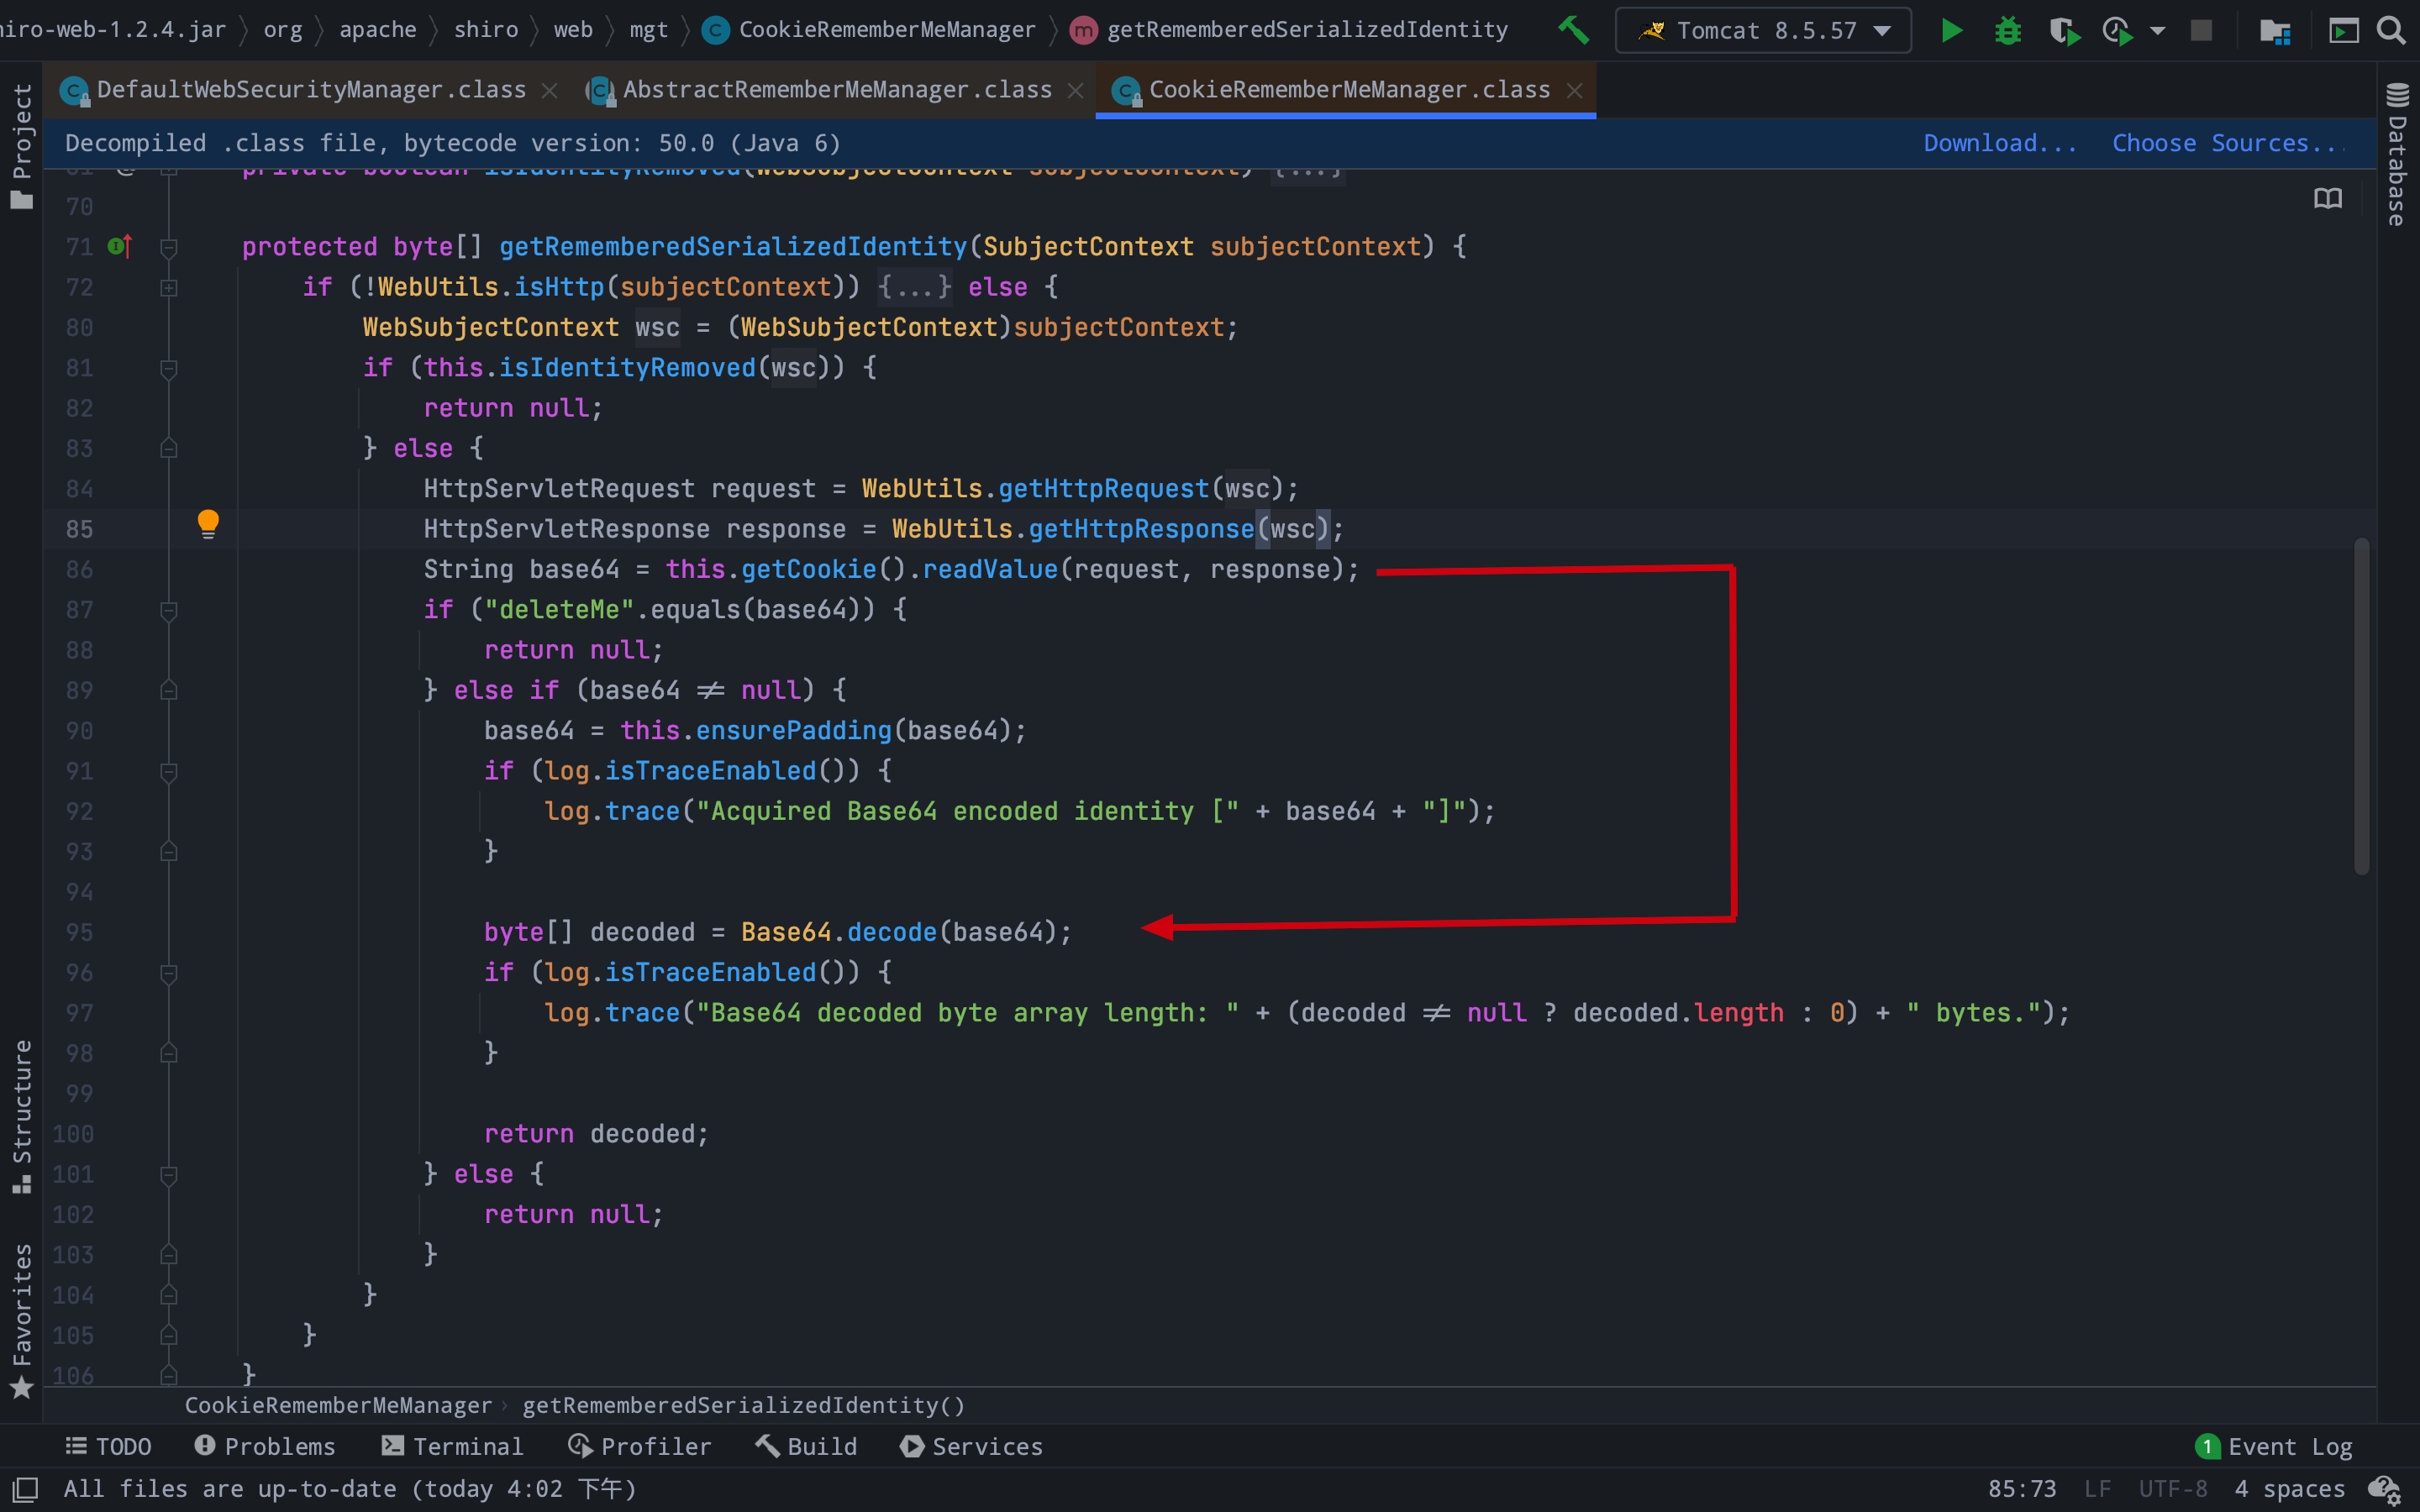Close the AbstractRememberMeManager.class tab
Image resolution: width=2420 pixels, height=1512 pixels.
click(x=1075, y=91)
